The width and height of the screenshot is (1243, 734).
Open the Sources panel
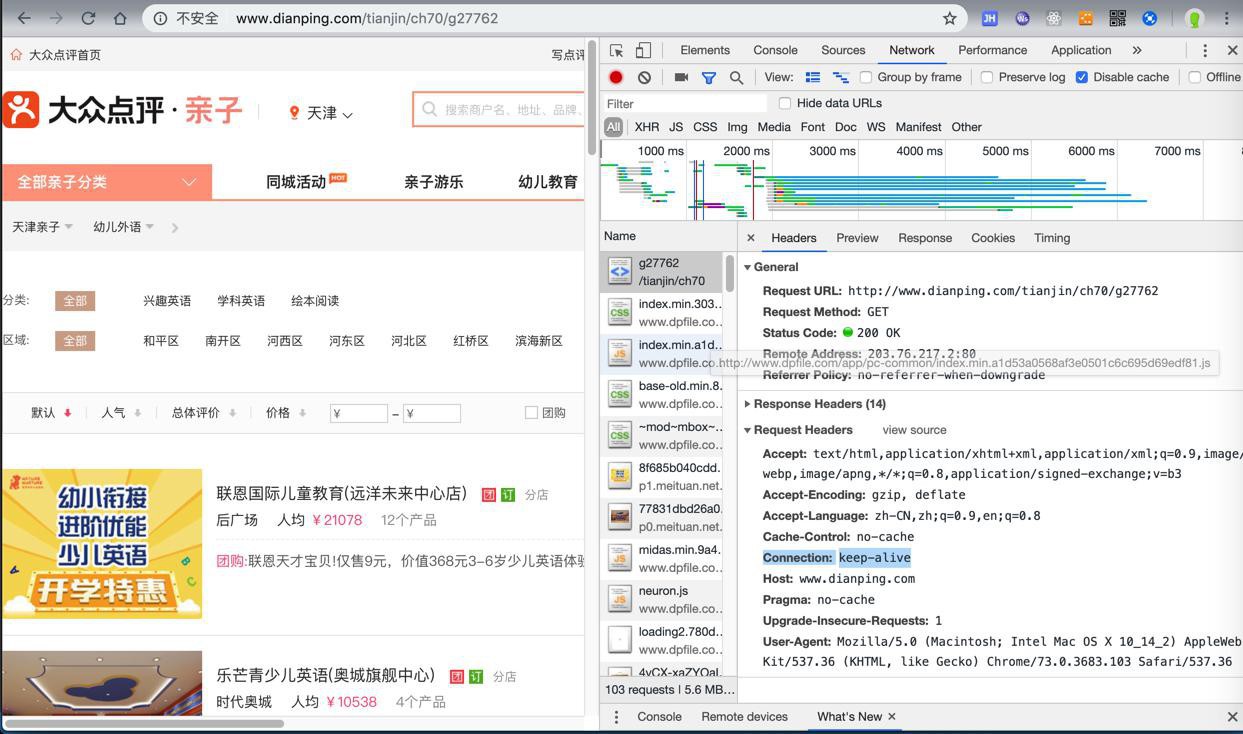(843, 50)
